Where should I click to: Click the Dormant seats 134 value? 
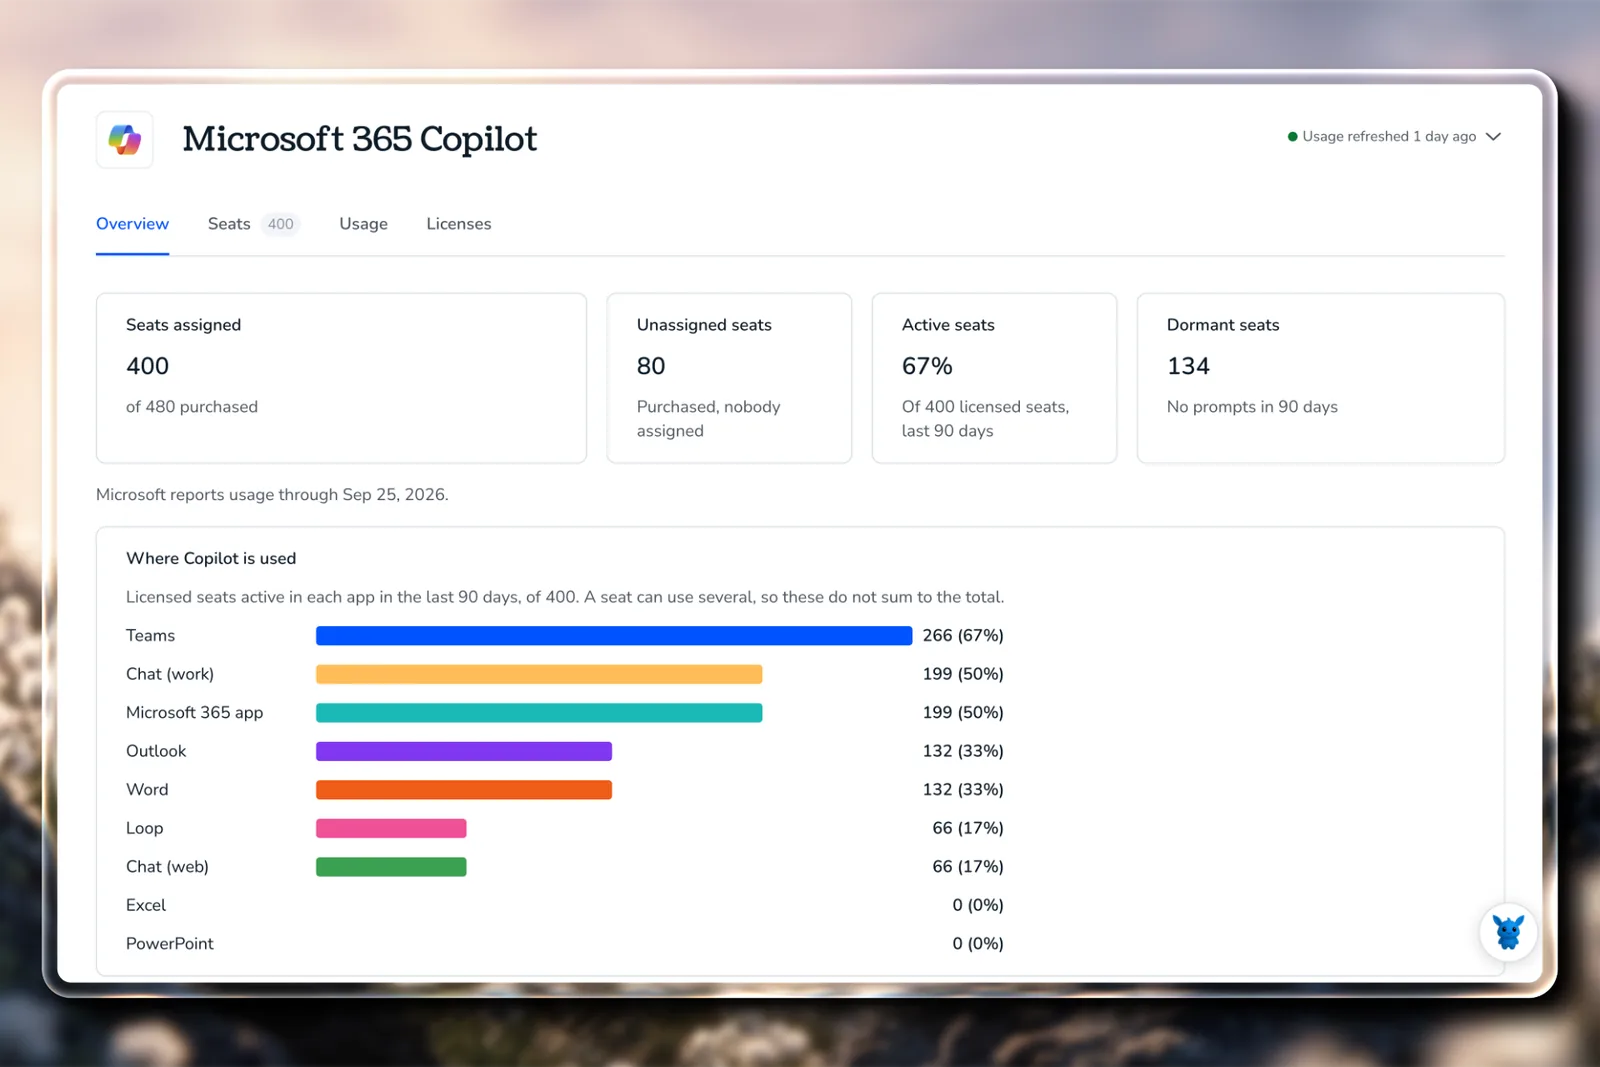pyautogui.click(x=1188, y=366)
